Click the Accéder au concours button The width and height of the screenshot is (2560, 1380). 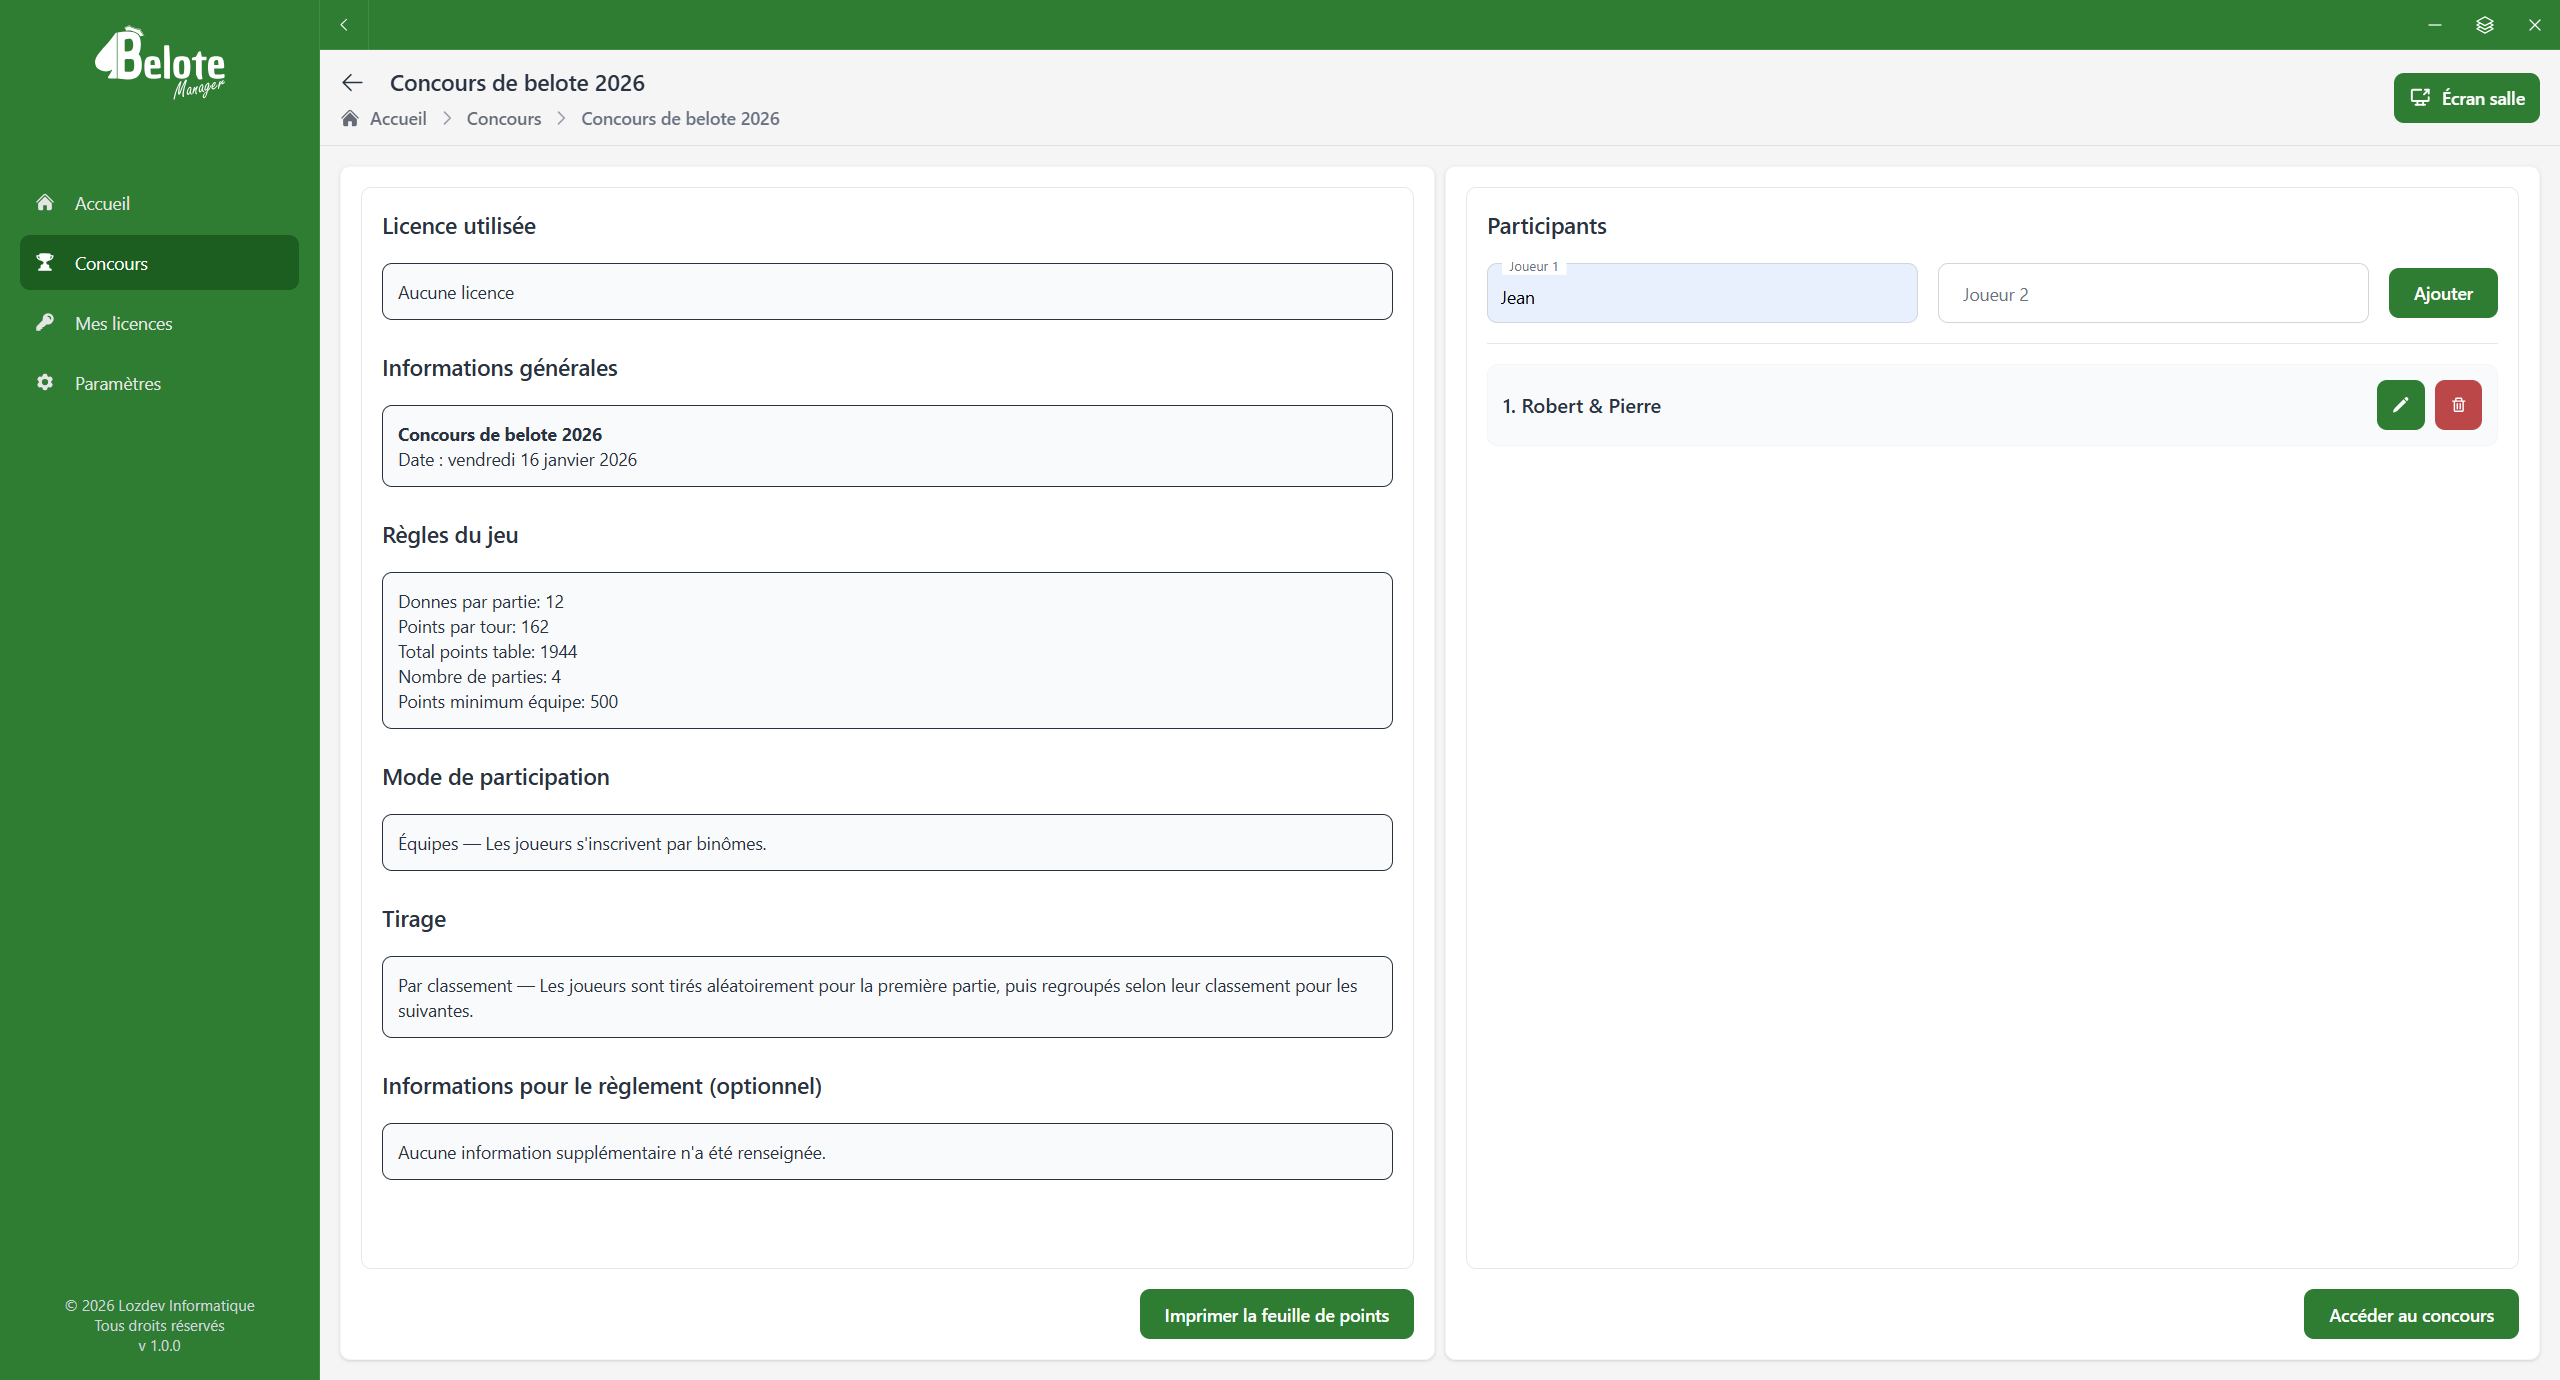coord(2410,1315)
